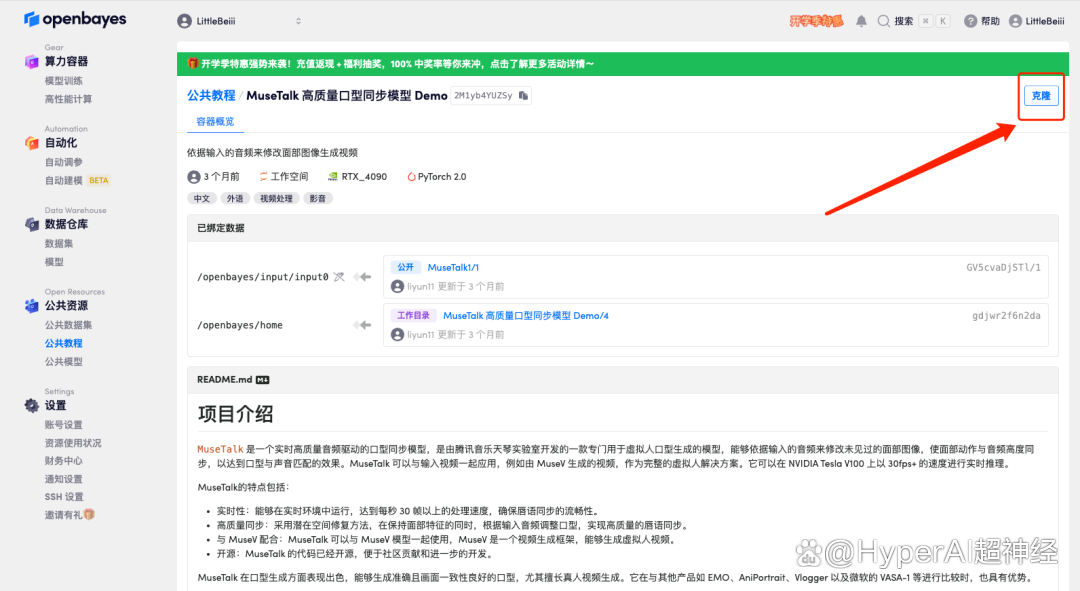Click the gift icon in the green banner
Viewport: 1080px width, 591px height.
tap(193, 63)
